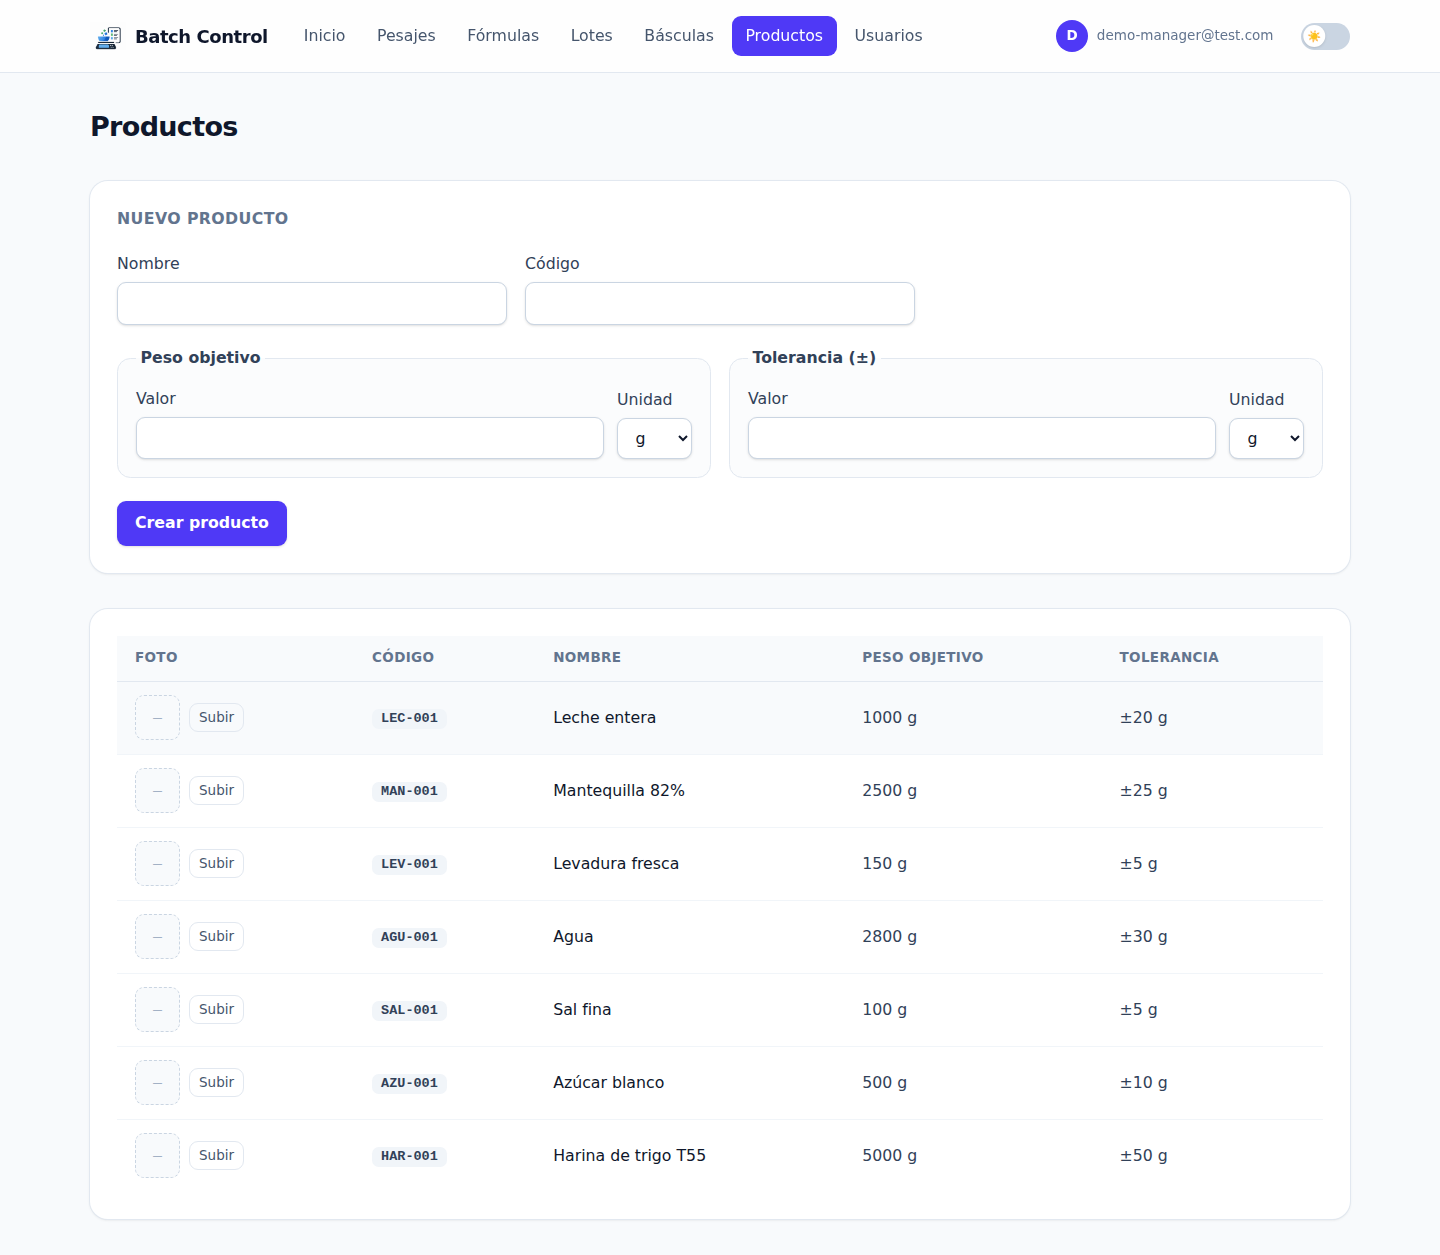Click Subir for Harina de trigo T55
Screen dimensions: 1440x1255
tap(216, 1156)
